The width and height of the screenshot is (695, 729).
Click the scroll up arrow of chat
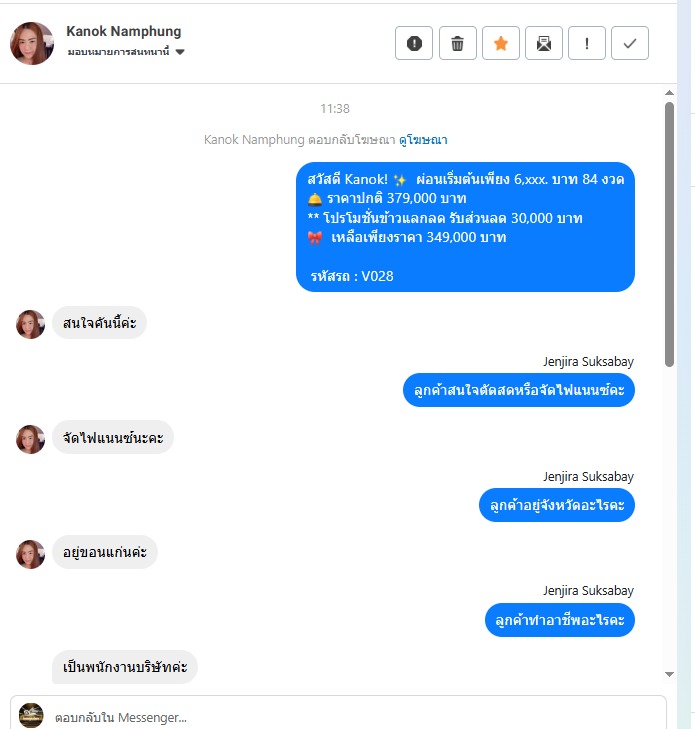669,93
